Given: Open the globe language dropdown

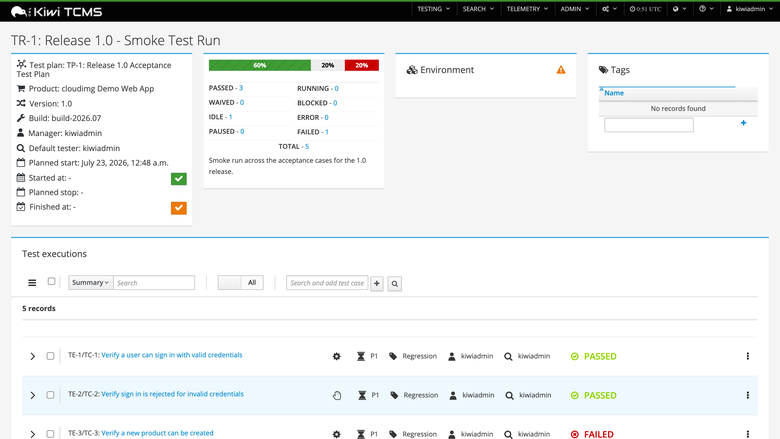Looking at the screenshot, I should coord(680,9).
